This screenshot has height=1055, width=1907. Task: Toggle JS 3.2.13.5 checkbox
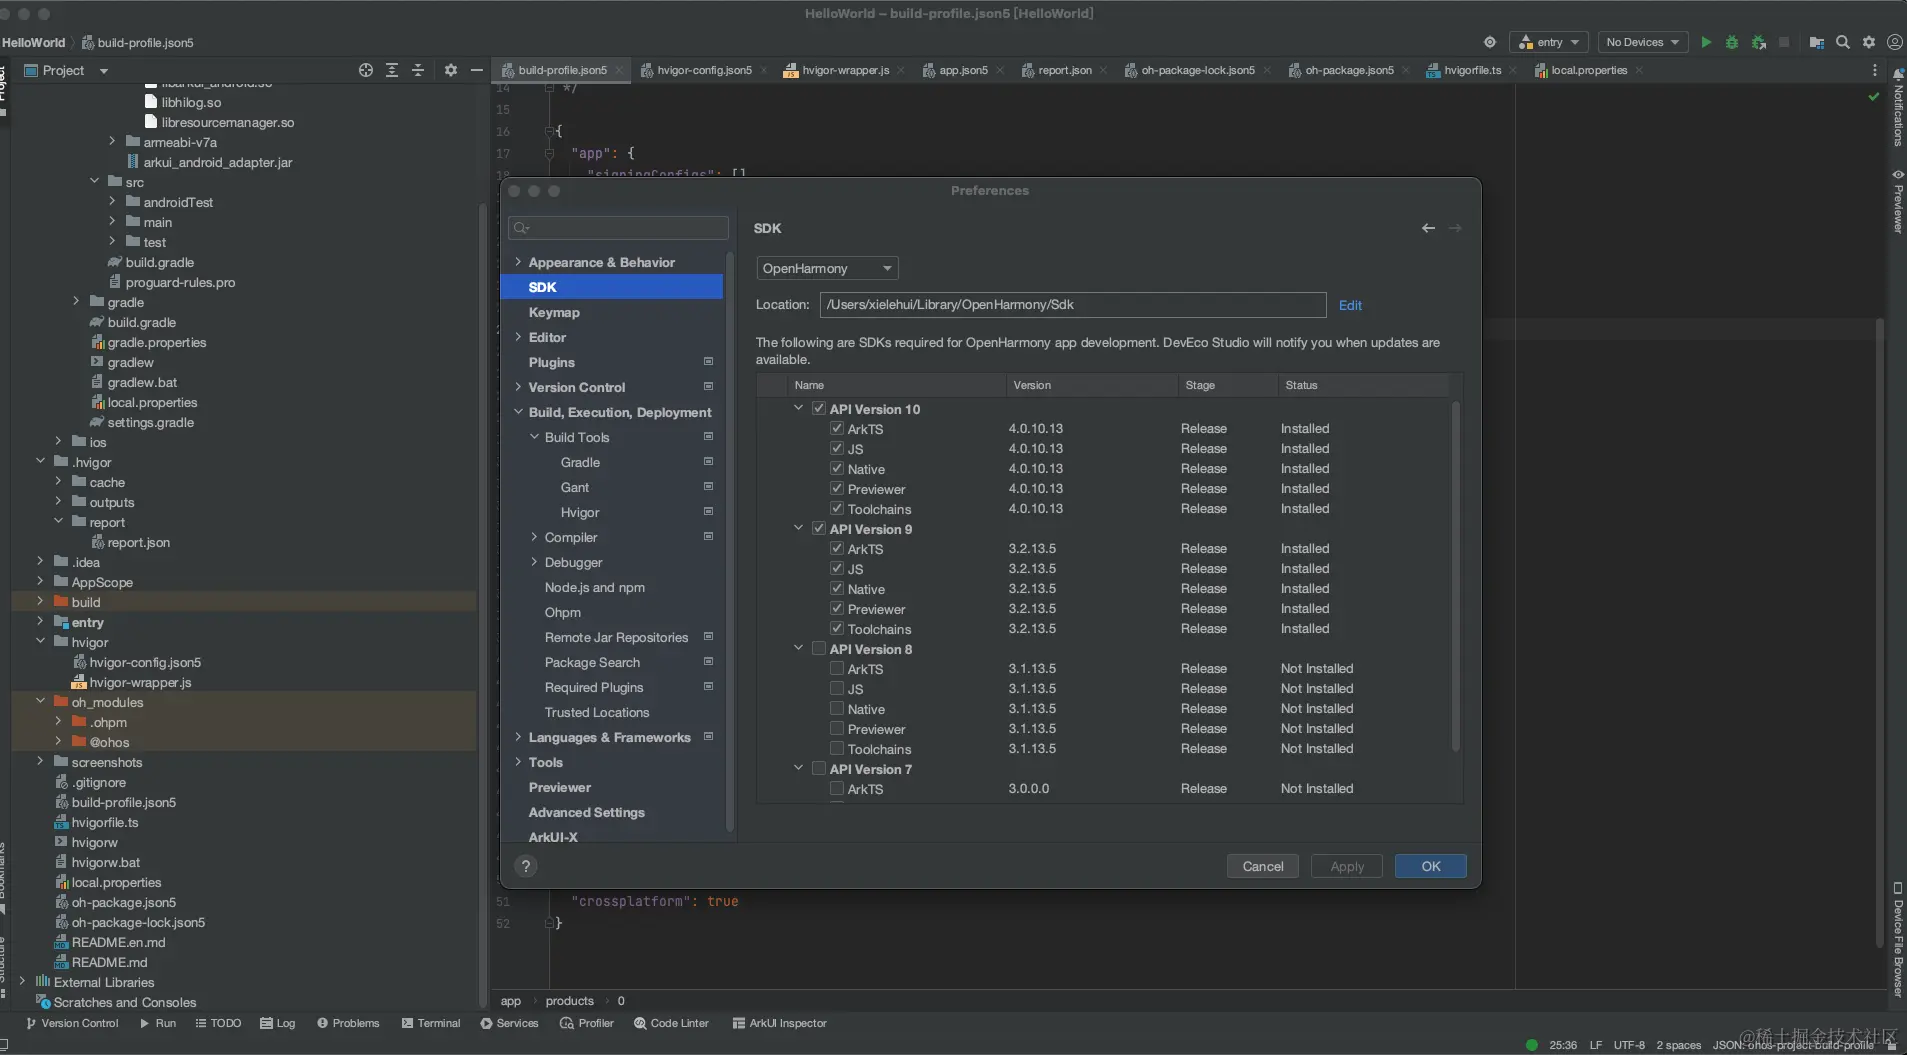tap(837, 569)
